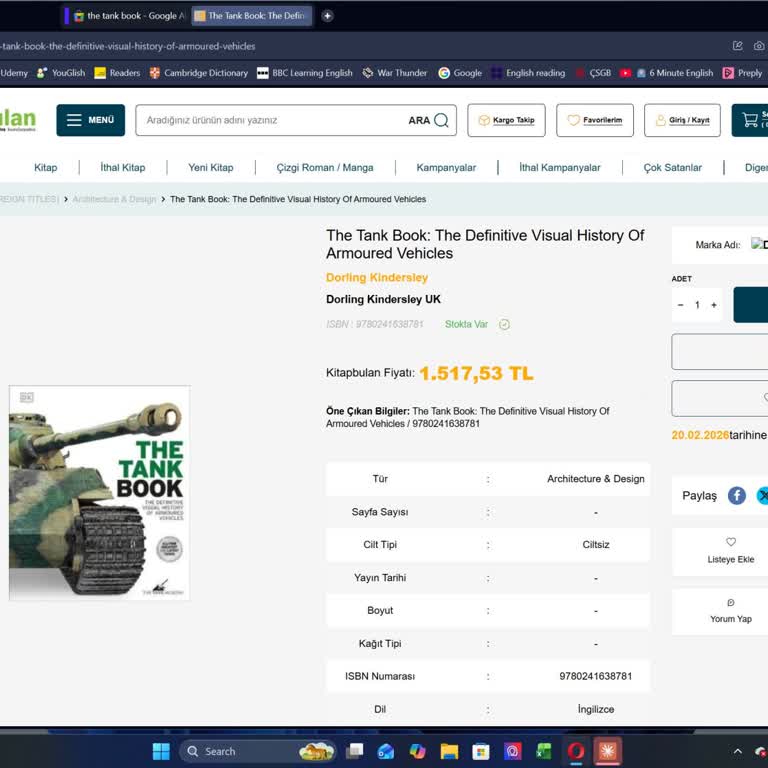Open new browser tab with plus button
768x768 pixels.
point(327,16)
